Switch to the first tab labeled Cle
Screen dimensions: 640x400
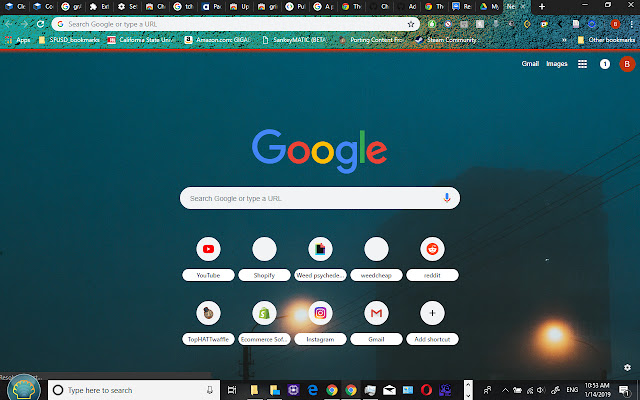click(16, 7)
